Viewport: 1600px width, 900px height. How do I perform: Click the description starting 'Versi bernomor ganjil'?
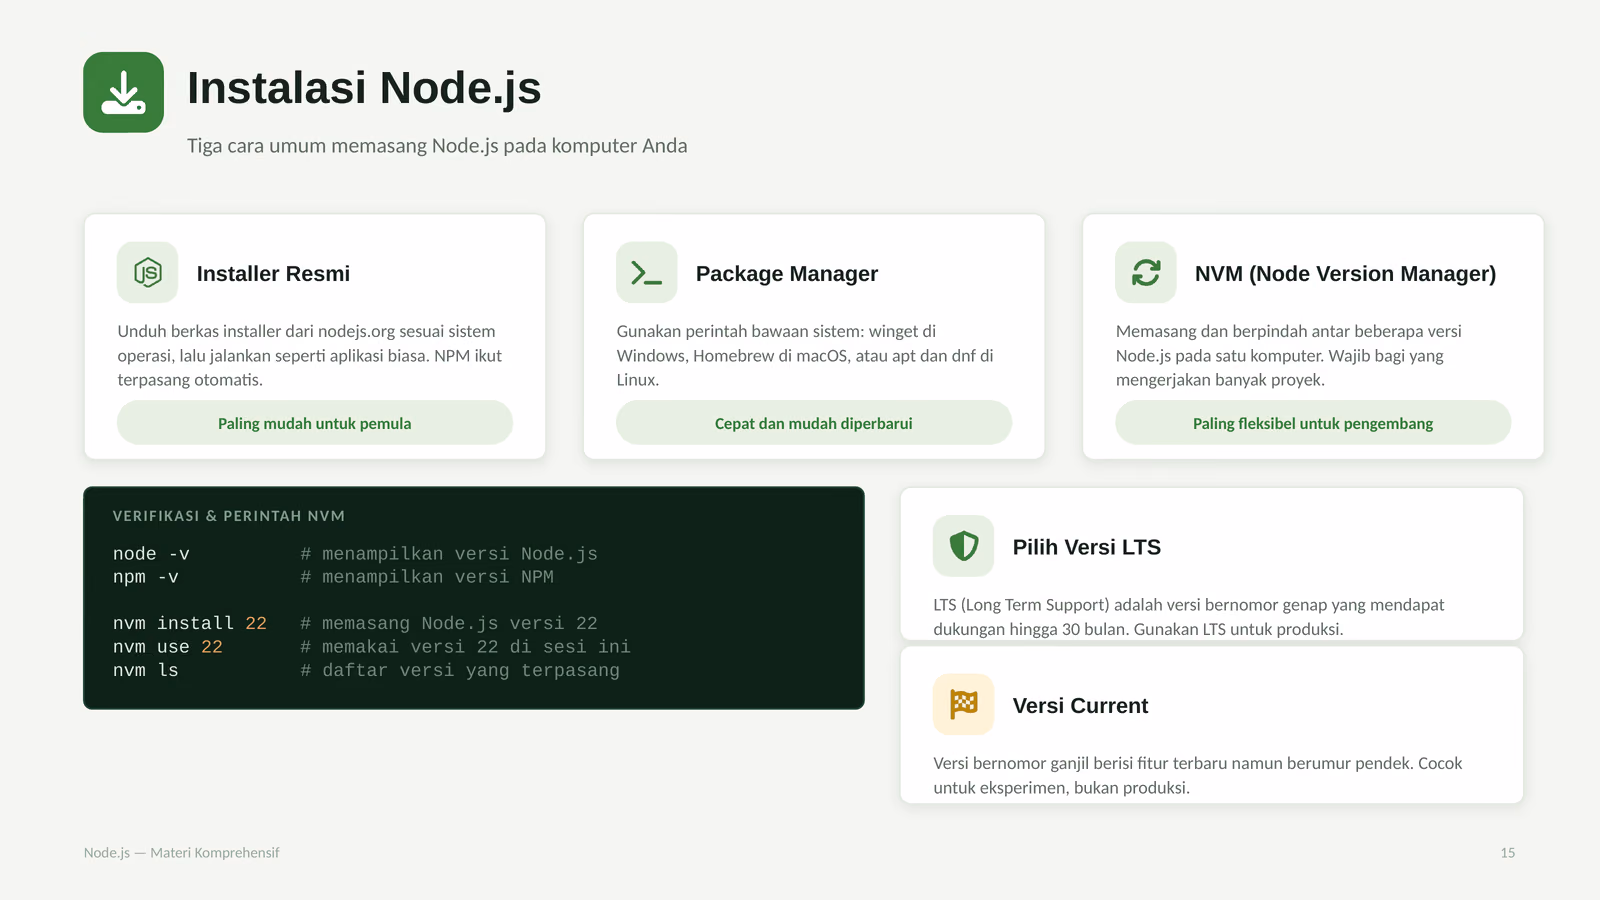click(x=1198, y=775)
